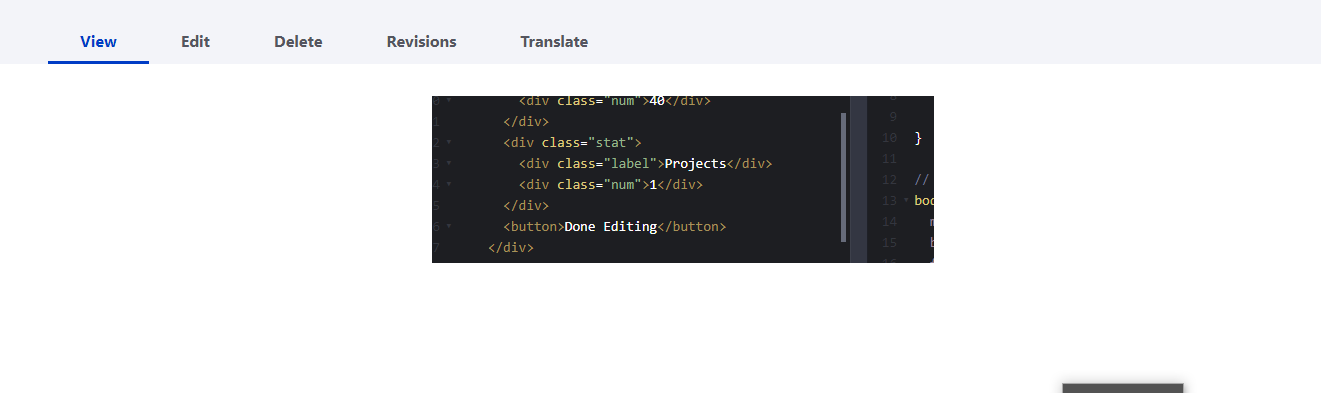This screenshot has width=1321, height=393.
Task: Collapse fold arrow beside Projects label line
Action: coord(449,164)
